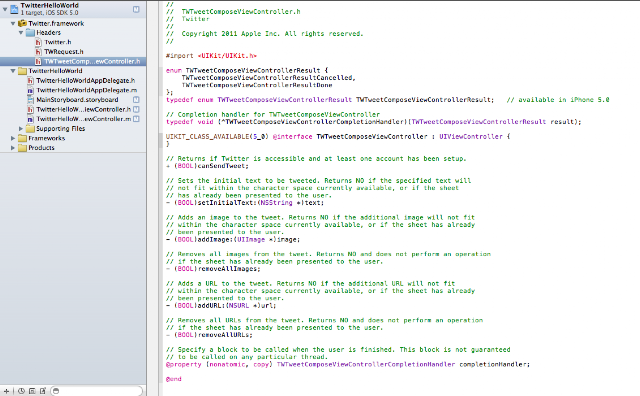Click the TwitterHelloWorld yellow folder icon
Screen dimensions: 640x396
coord(22,71)
